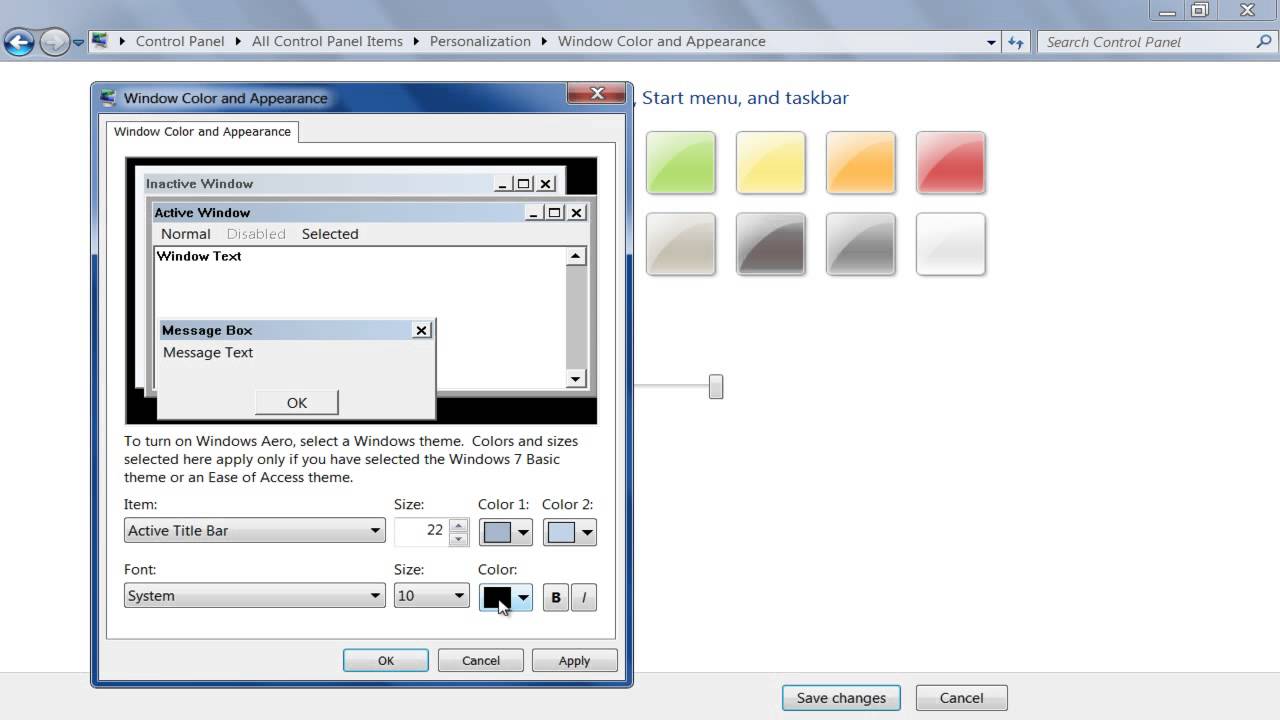
Task: Click the Message Text label in the preview
Action: point(208,352)
